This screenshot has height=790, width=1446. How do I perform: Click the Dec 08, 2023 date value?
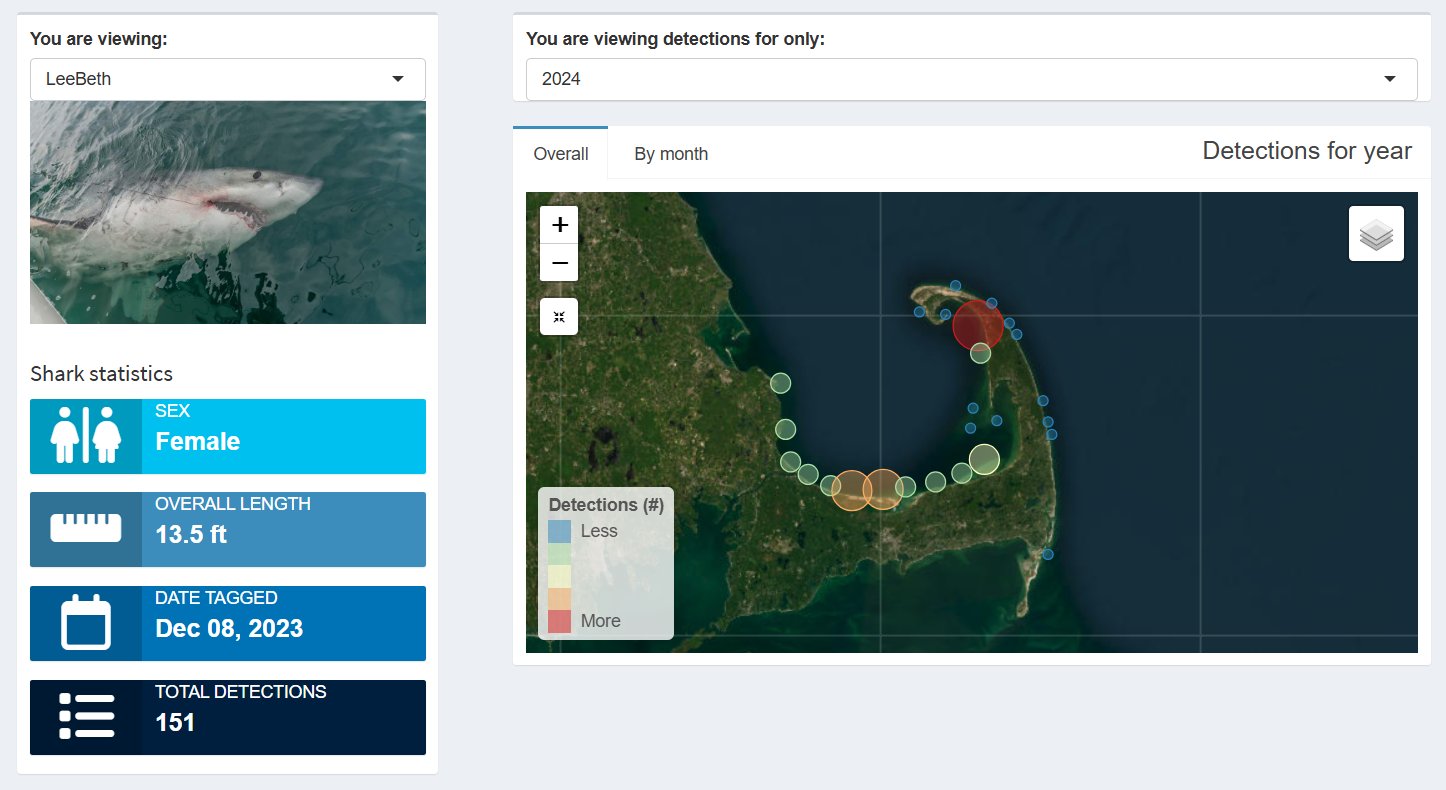click(x=229, y=628)
